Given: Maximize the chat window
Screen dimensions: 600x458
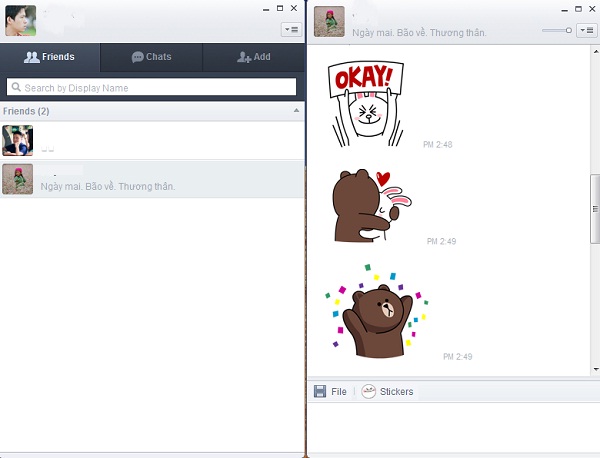Looking at the screenshot, I should 579,9.
